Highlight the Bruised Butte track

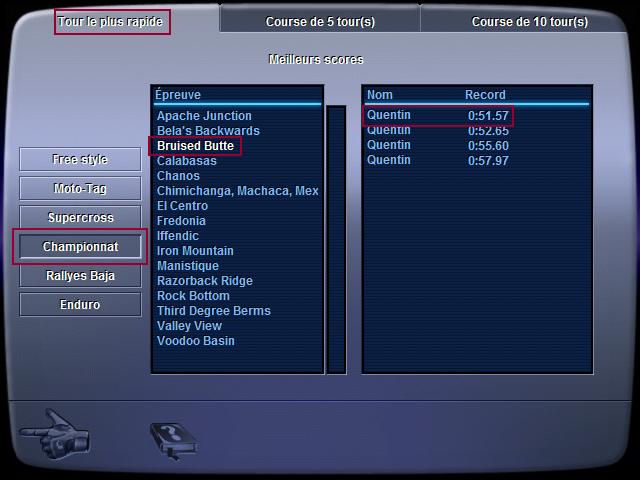196,146
